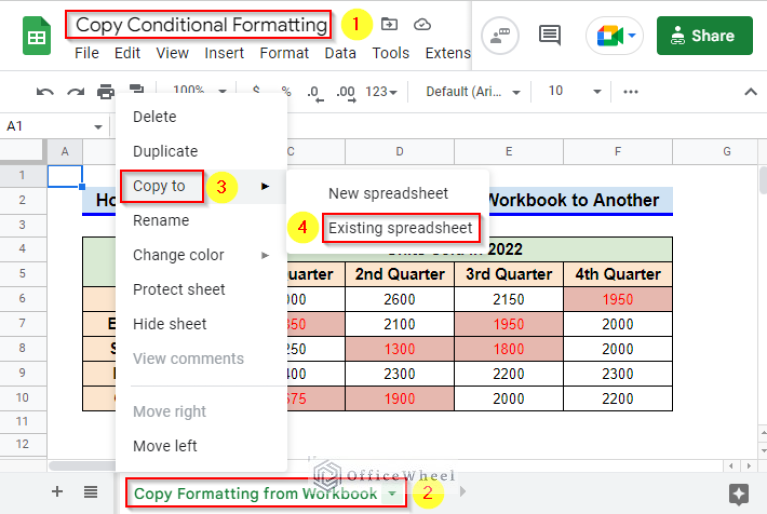Click the Google Meet call button
767x514 pixels.
point(610,36)
